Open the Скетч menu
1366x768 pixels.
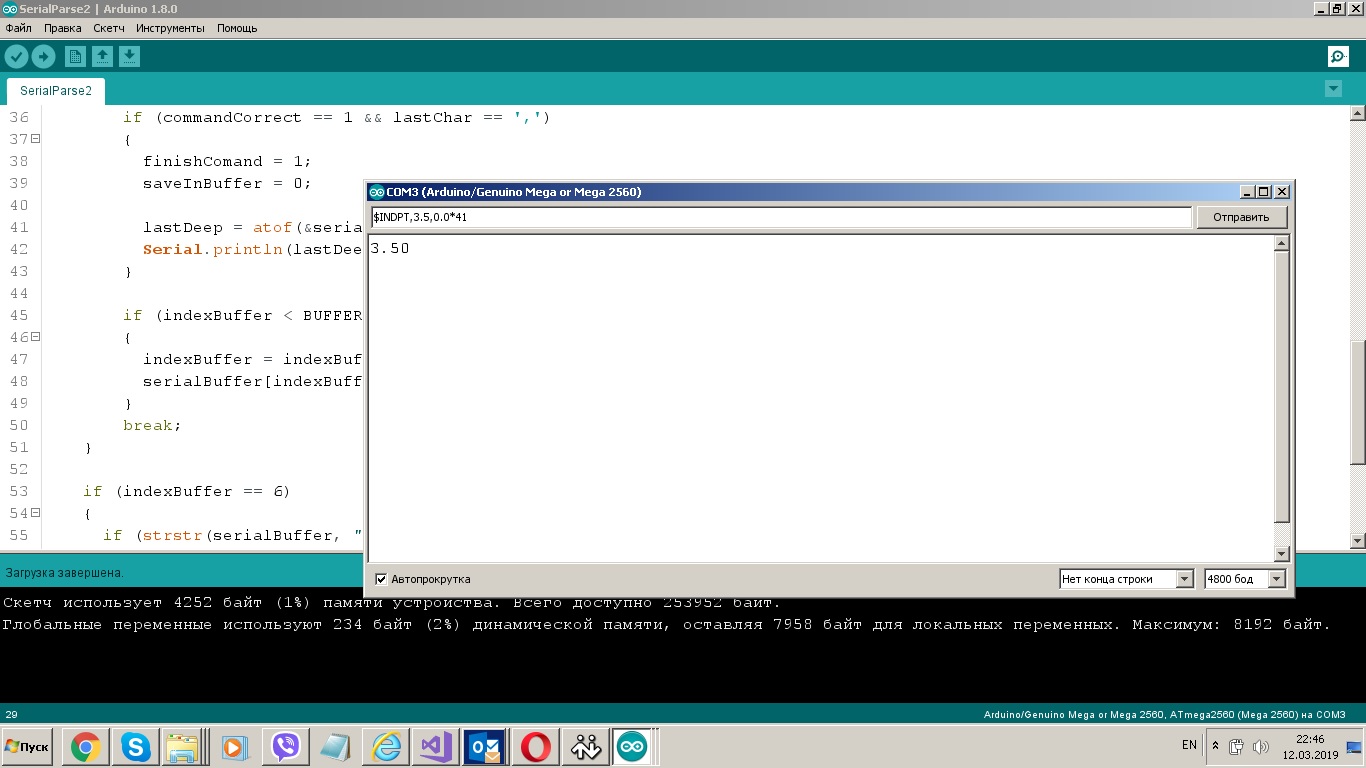tap(109, 28)
